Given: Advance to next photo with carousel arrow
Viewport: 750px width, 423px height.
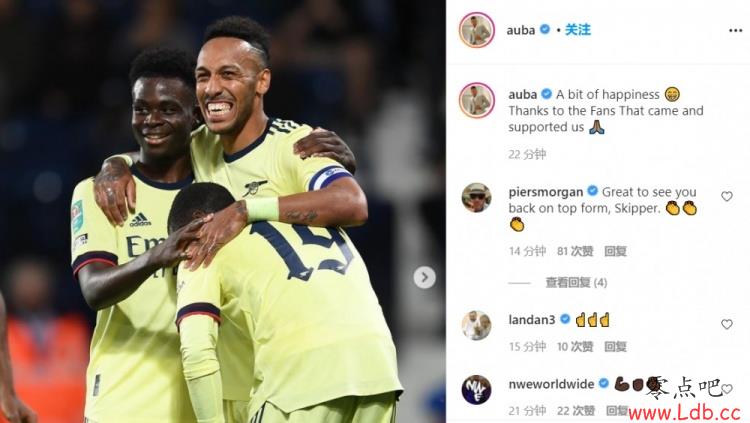Looking at the screenshot, I should tap(424, 278).
